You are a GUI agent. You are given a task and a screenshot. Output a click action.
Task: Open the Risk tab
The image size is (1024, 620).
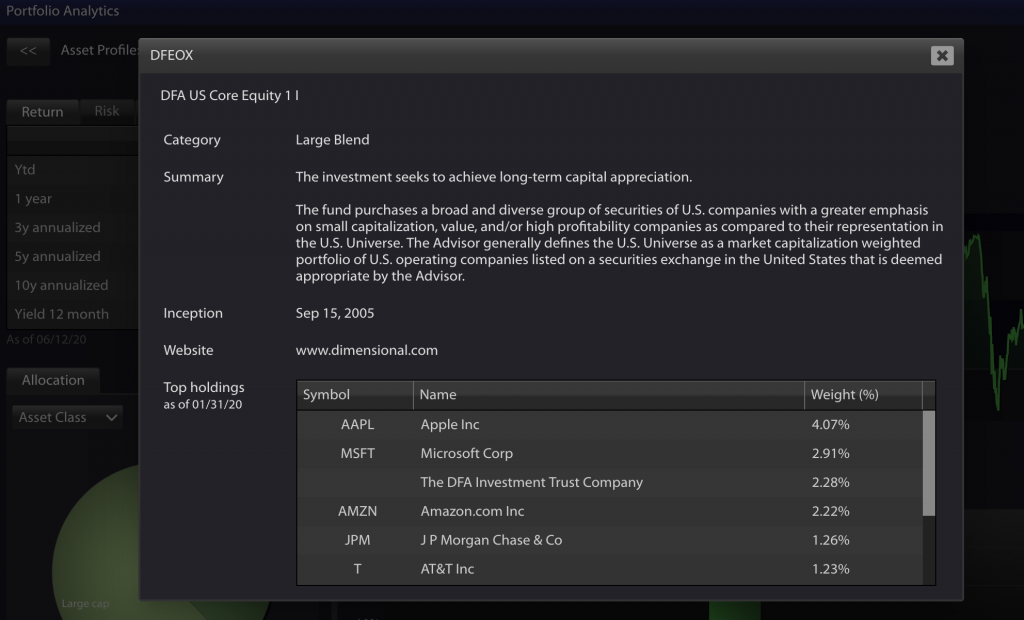107,111
